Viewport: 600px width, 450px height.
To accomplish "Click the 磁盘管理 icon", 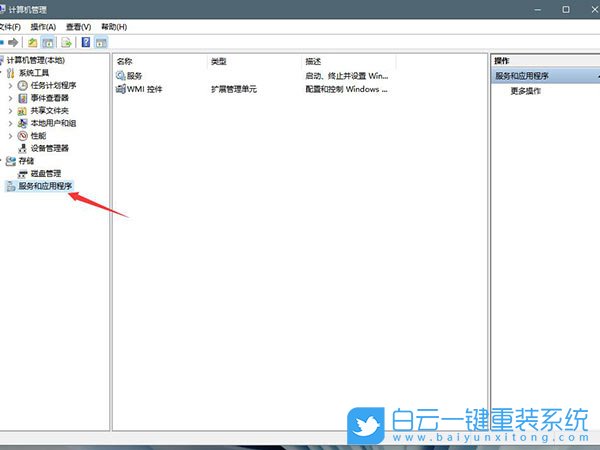I will (x=23, y=174).
